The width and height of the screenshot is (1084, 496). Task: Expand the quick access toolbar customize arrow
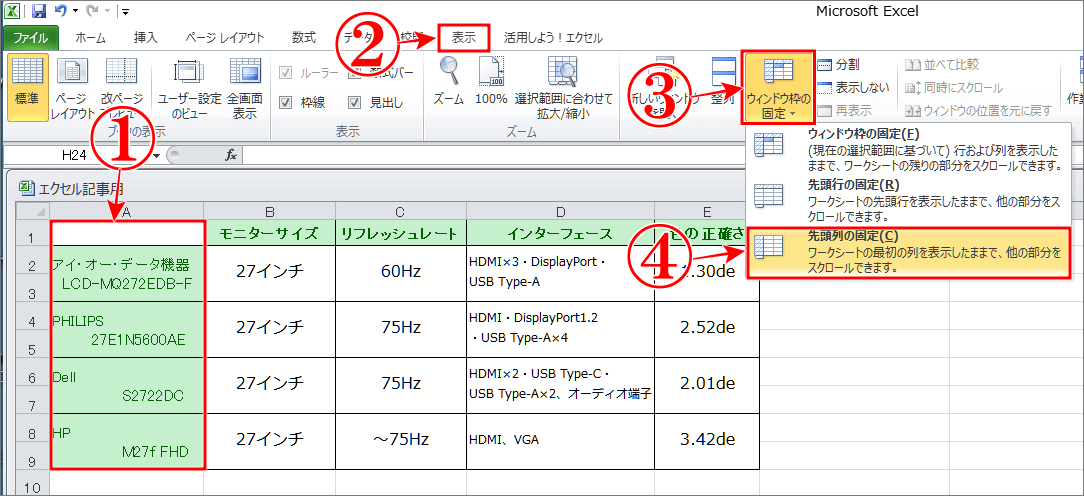point(124,12)
